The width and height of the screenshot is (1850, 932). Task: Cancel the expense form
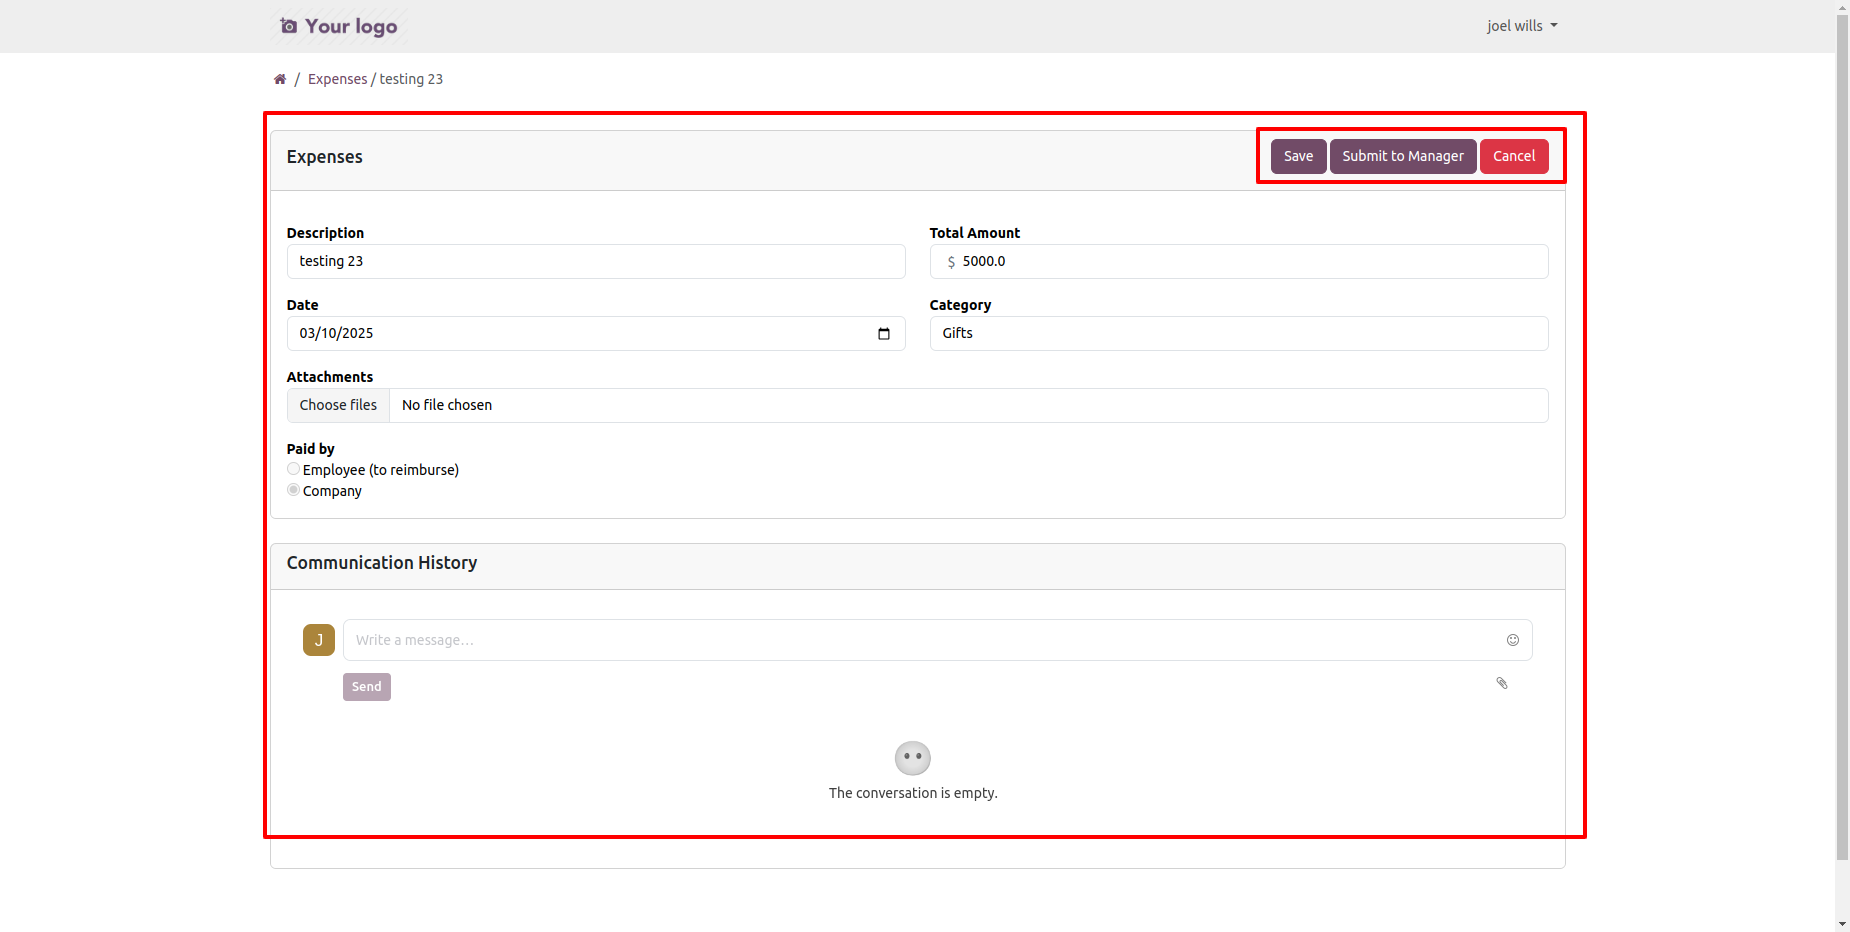(1513, 156)
